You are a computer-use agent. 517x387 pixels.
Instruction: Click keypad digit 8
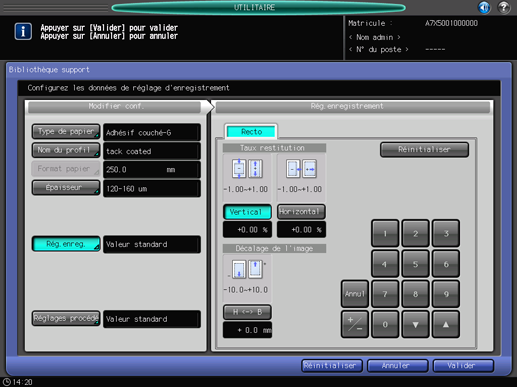[x=415, y=294]
